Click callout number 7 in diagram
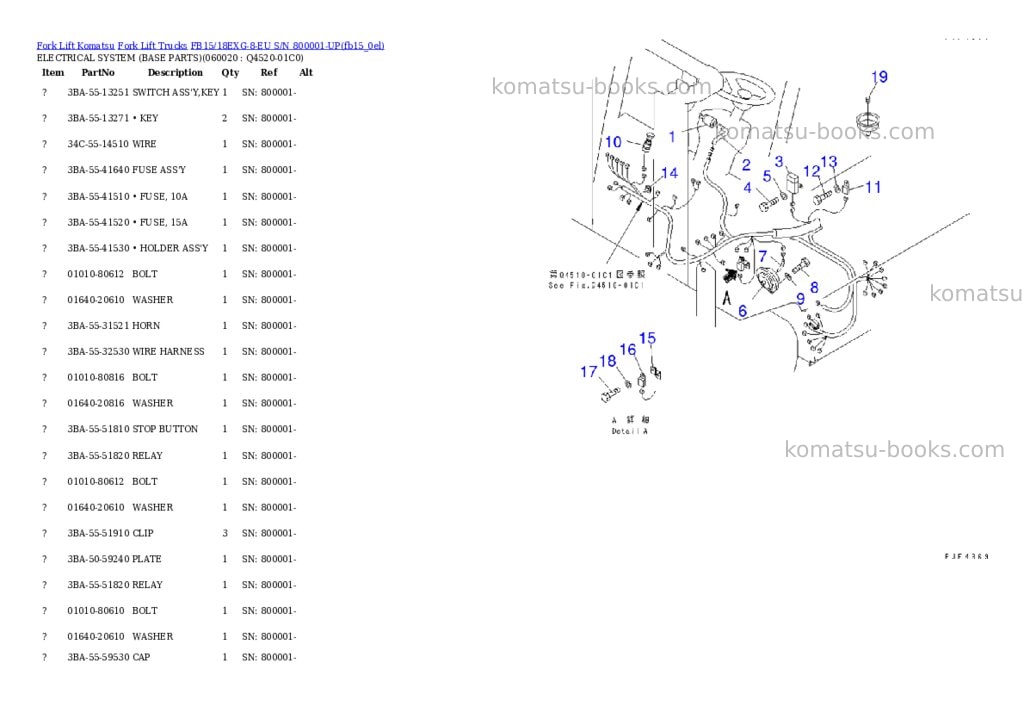1024x725 pixels. tap(762, 257)
